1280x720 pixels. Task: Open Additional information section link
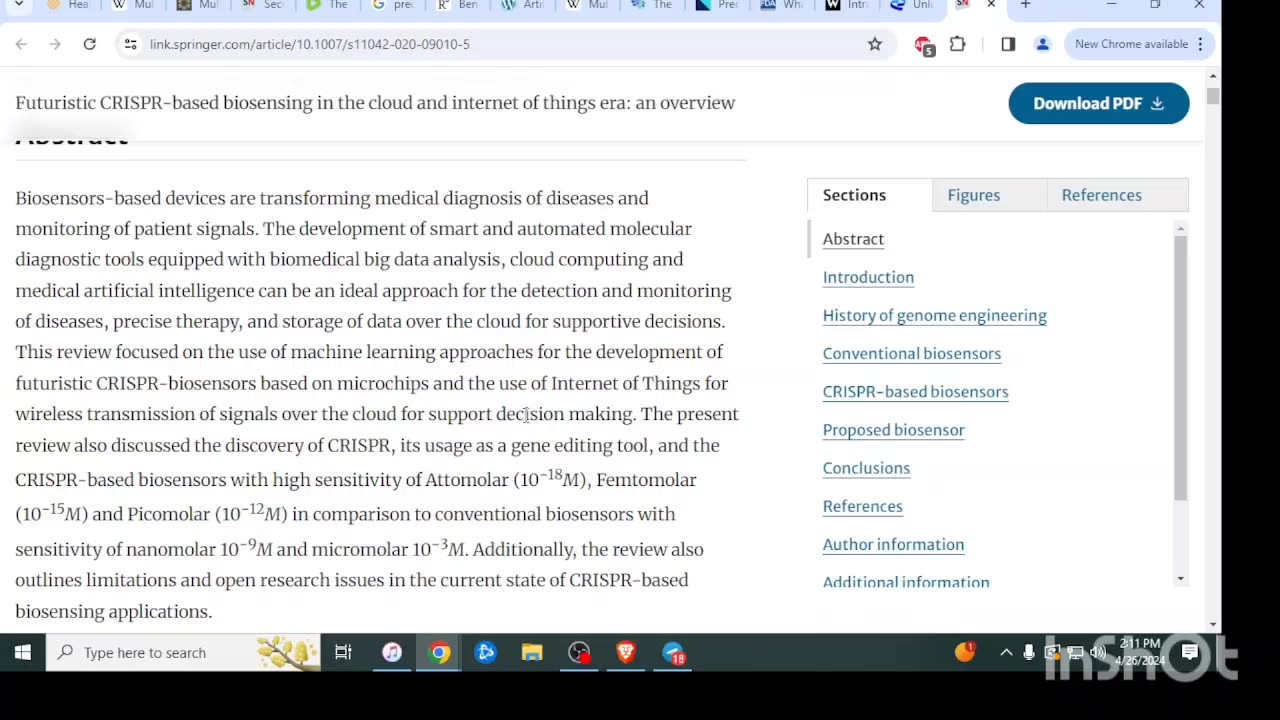(x=905, y=581)
